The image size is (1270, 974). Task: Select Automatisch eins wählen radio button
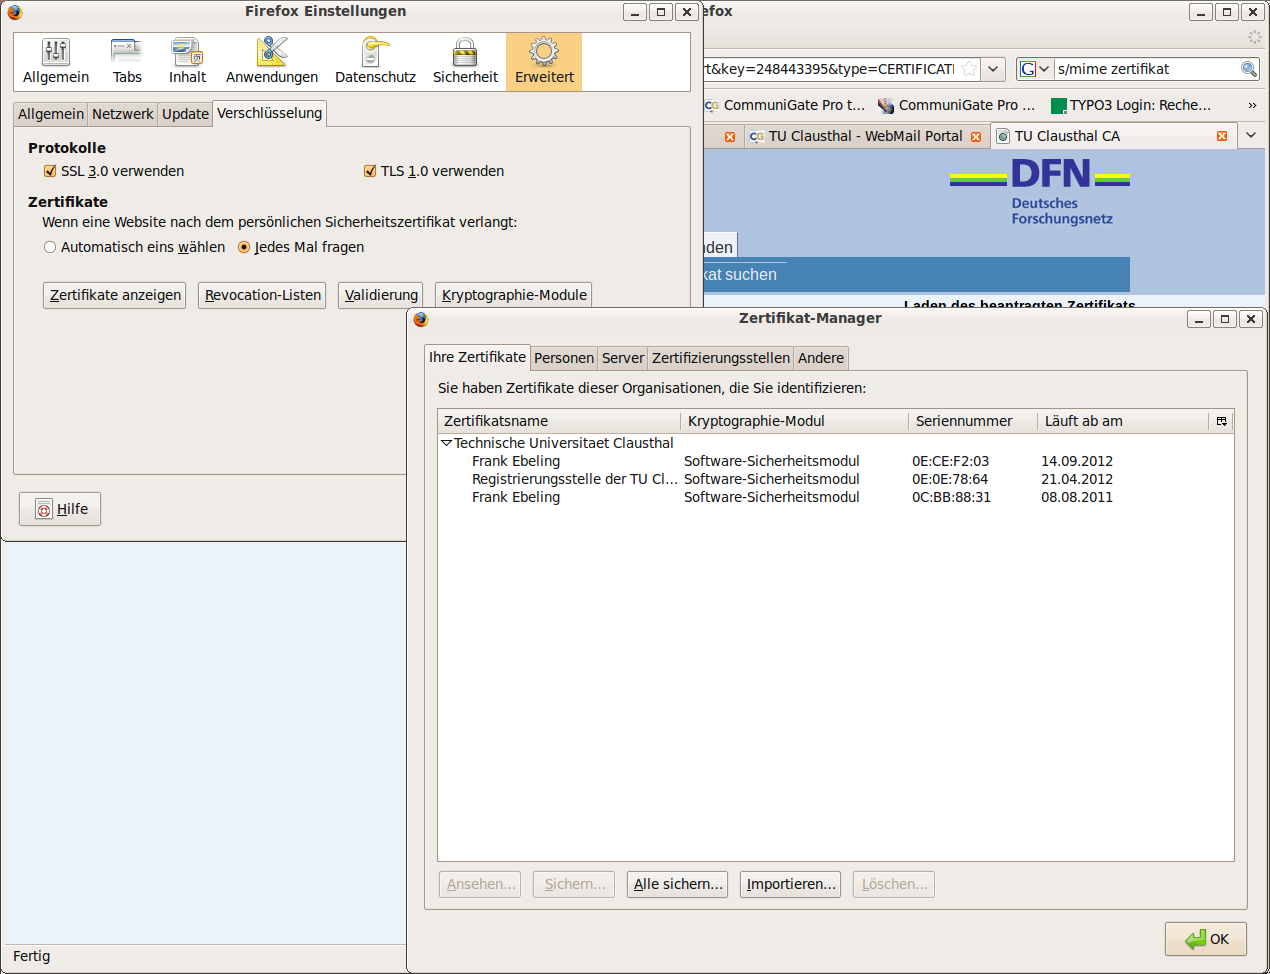click(50, 247)
